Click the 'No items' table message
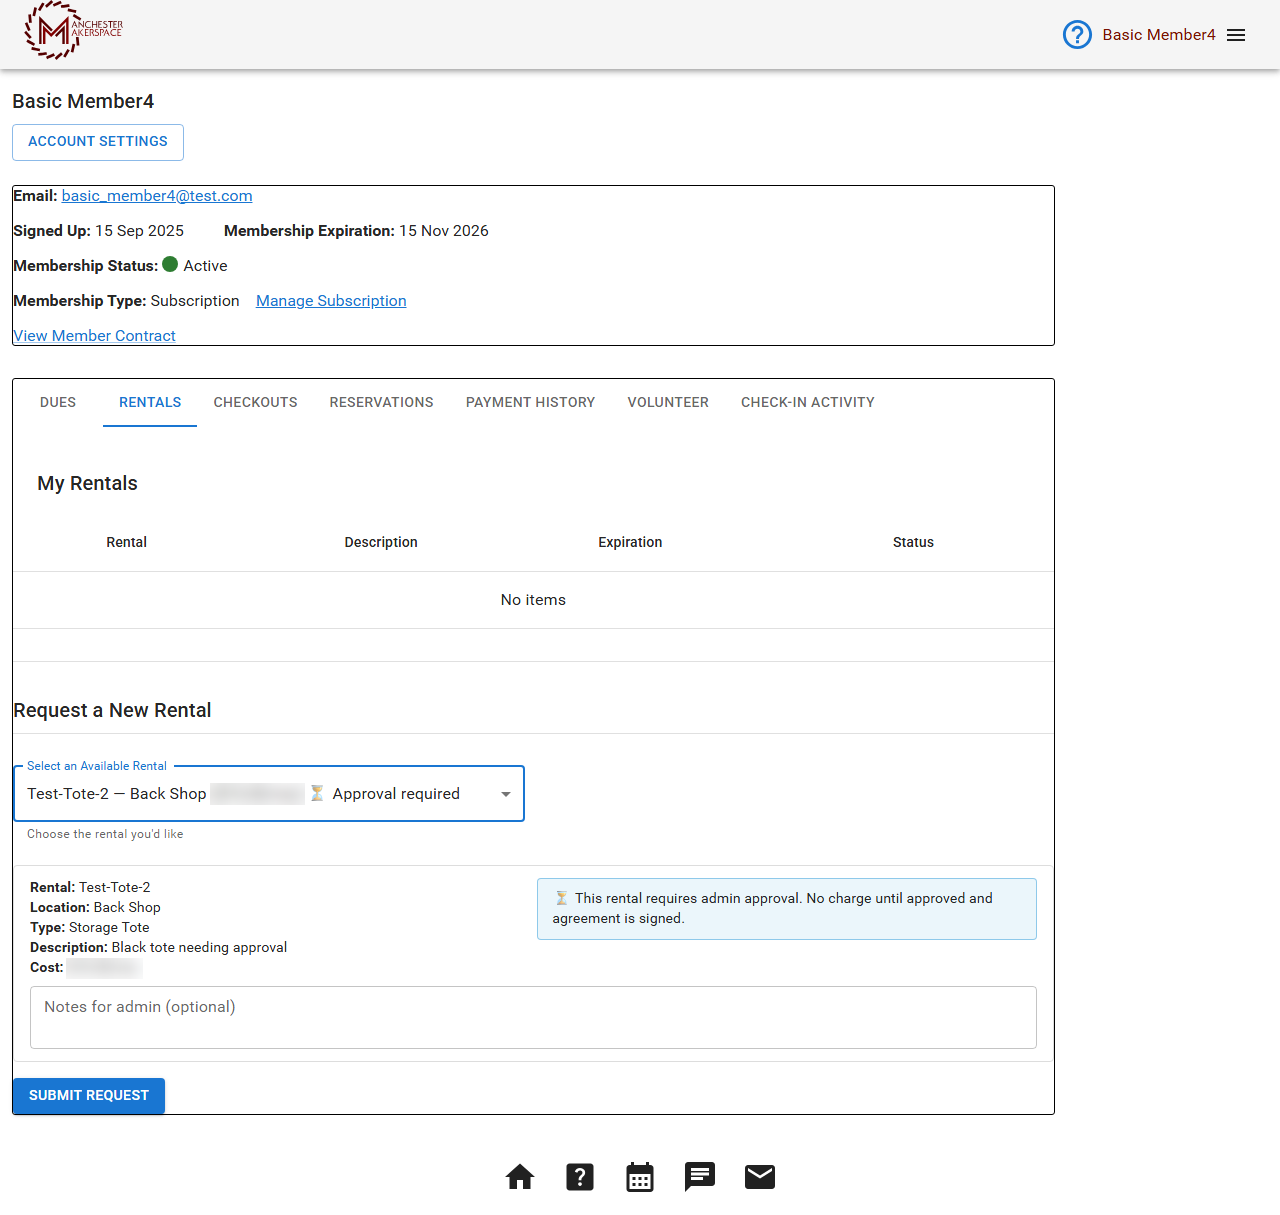Viewport: 1280px width, 1215px height. pyautogui.click(x=533, y=600)
